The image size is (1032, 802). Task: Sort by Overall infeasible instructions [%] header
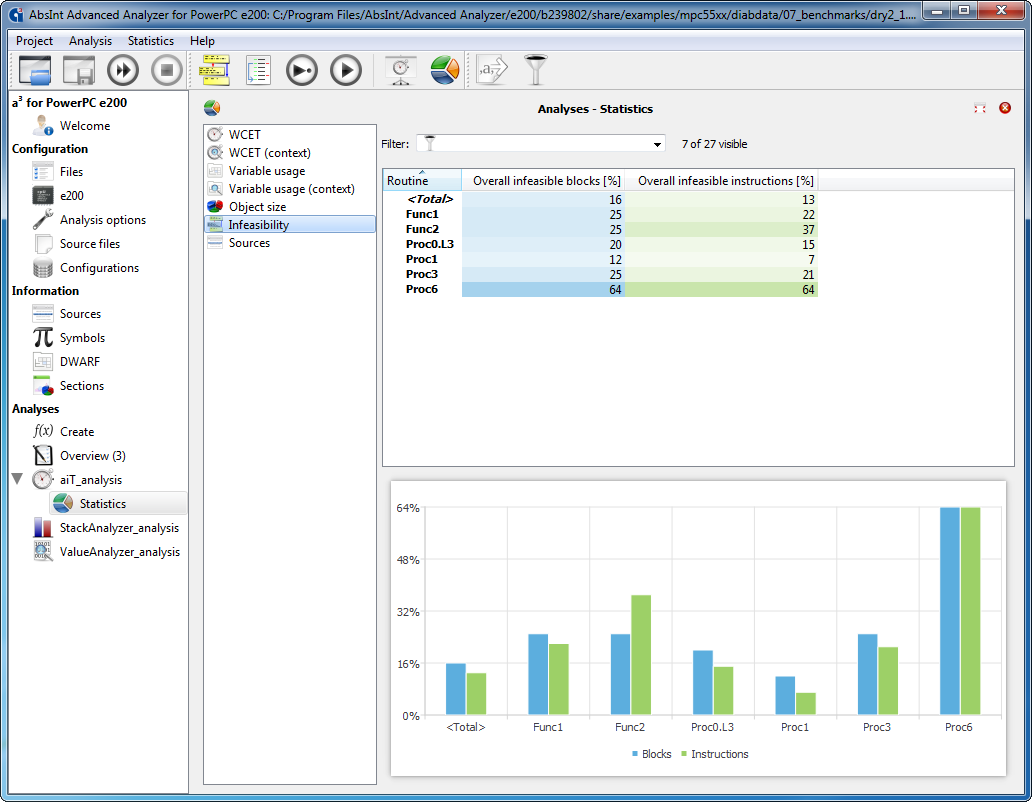pyautogui.click(x=721, y=180)
